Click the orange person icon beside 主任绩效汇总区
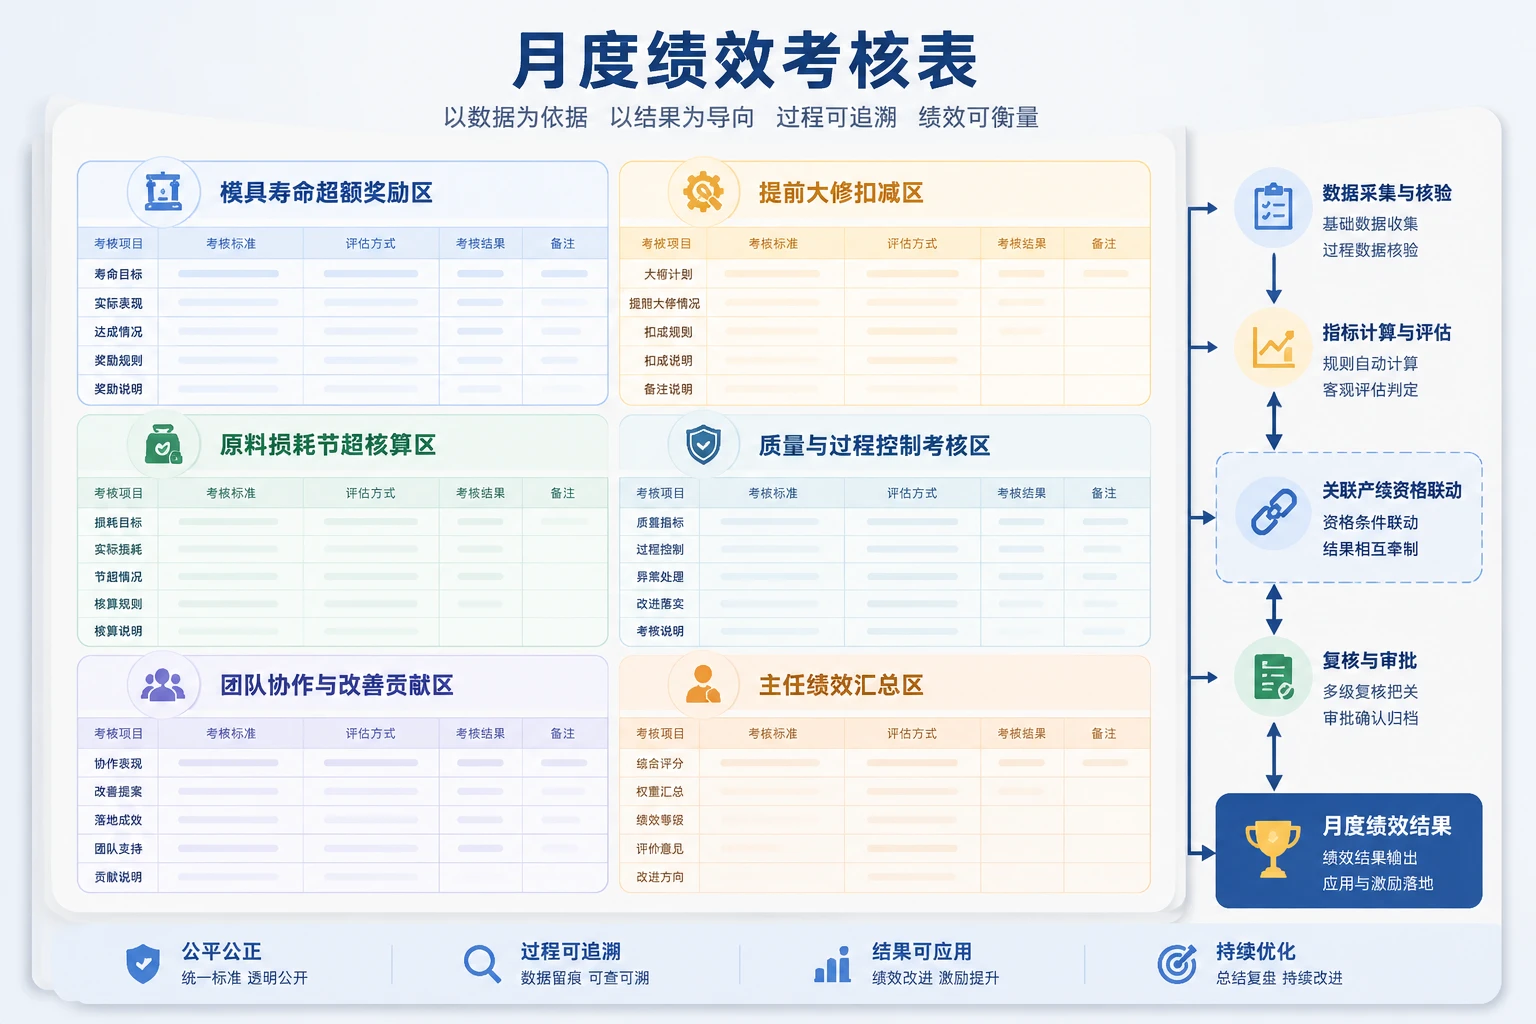The height and width of the screenshot is (1024, 1536). [703, 684]
